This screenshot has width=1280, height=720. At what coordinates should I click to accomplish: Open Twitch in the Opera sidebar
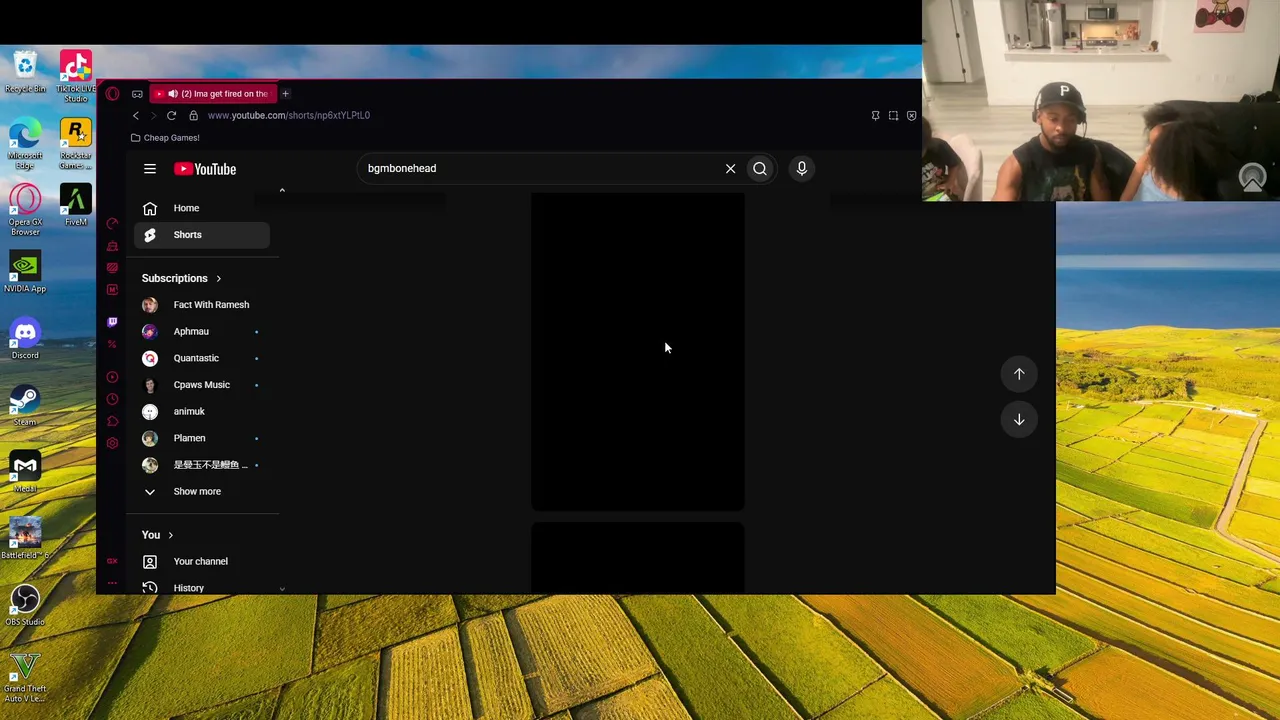tap(112, 322)
